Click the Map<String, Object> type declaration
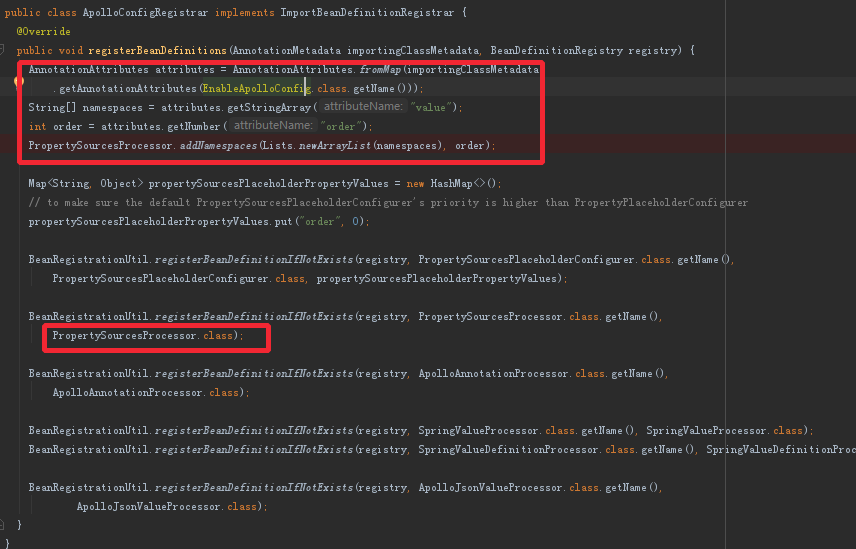This screenshot has width=856, height=549. [x=85, y=184]
